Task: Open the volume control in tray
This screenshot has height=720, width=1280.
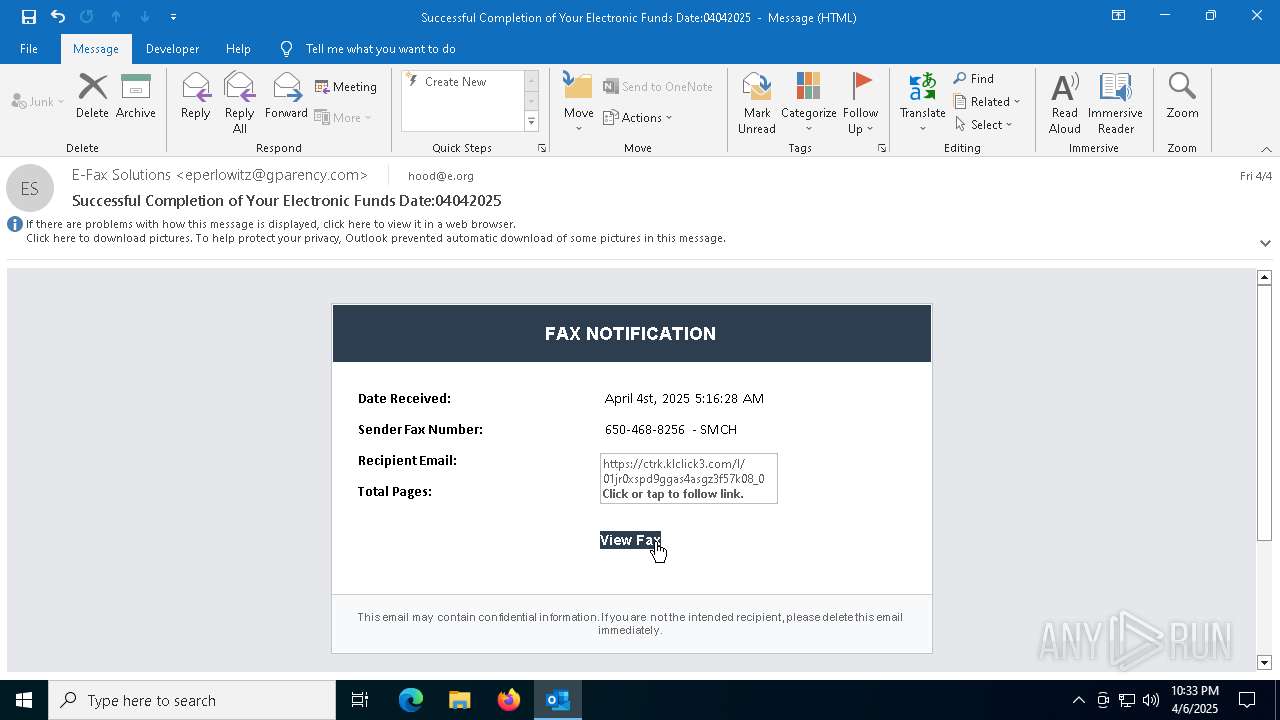Action: pos(1151,700)
